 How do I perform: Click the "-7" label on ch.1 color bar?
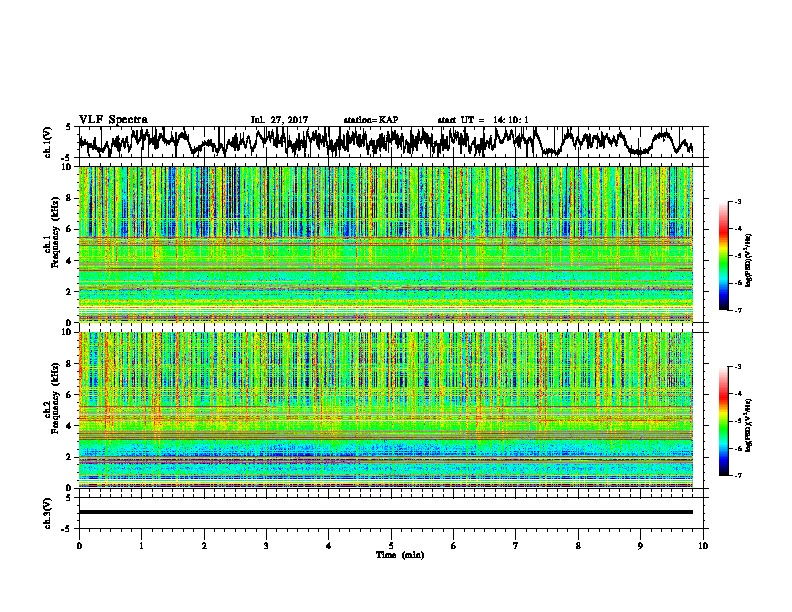(738, 310)
